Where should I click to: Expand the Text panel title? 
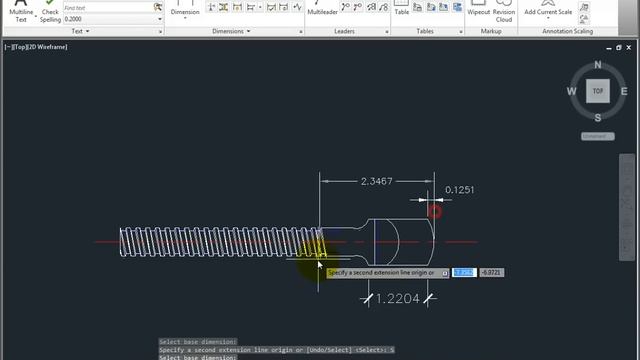click(x=80, y=31)
